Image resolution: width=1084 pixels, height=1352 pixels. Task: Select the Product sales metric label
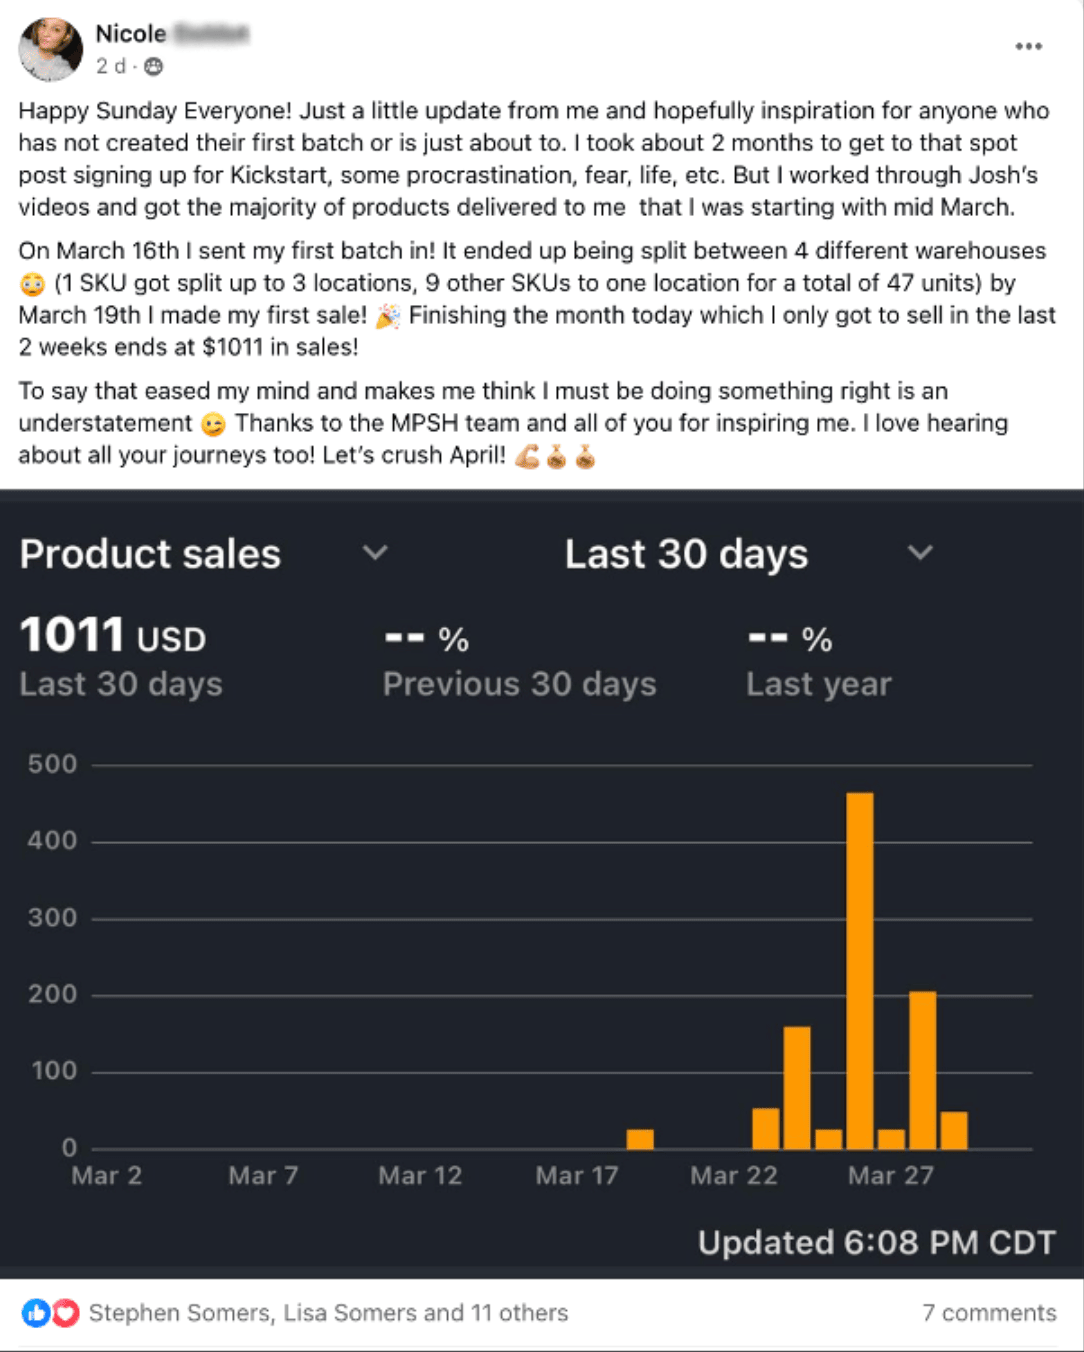150,554
